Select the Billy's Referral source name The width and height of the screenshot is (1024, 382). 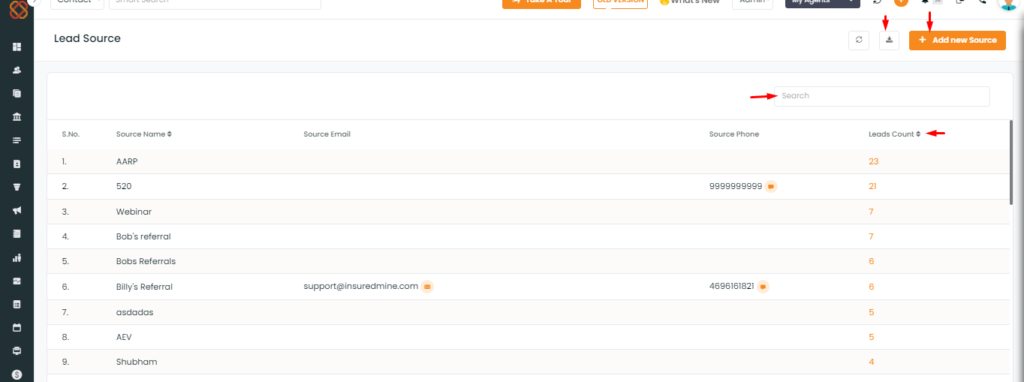tap(144, 287)
